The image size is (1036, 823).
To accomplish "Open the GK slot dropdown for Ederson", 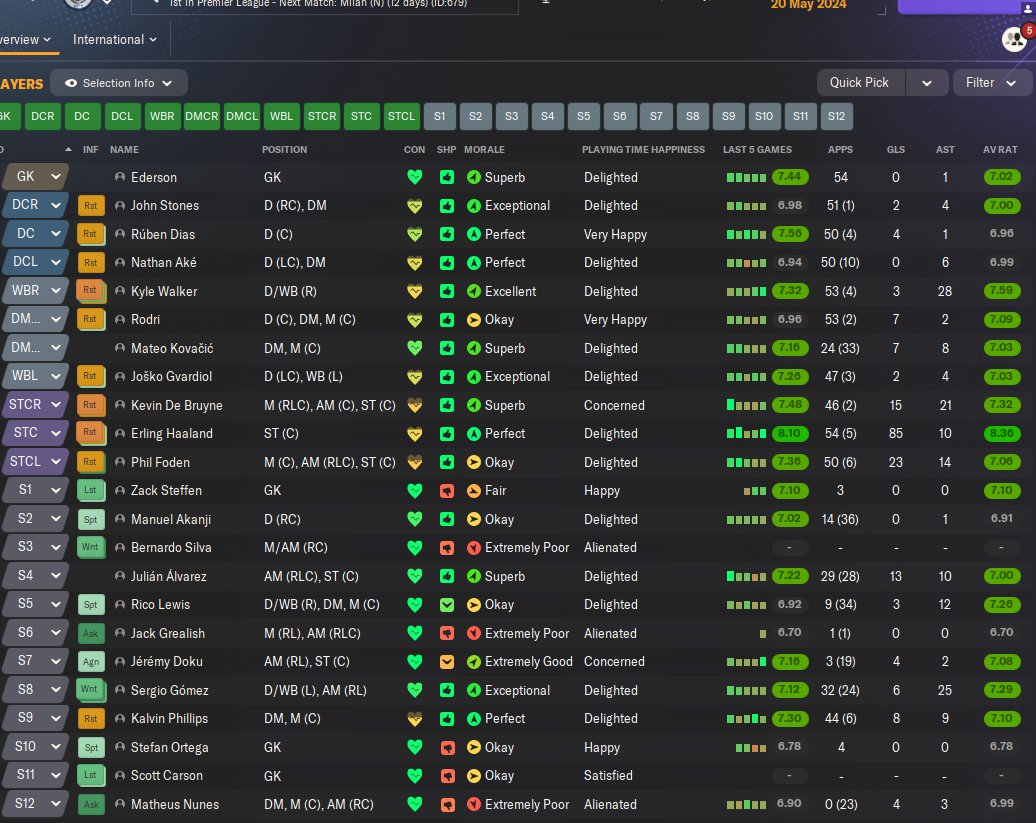I will click(34, 177).
